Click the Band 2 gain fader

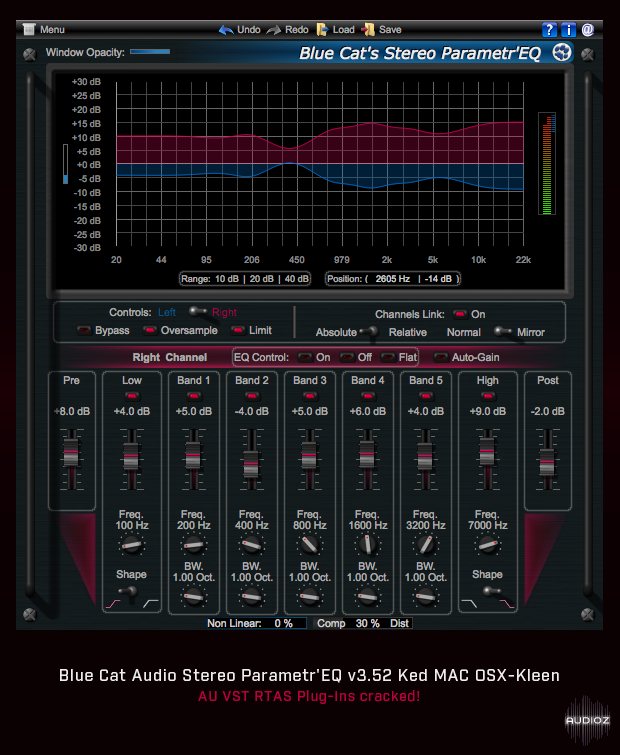pyautogui.click(x=251, y=464)
